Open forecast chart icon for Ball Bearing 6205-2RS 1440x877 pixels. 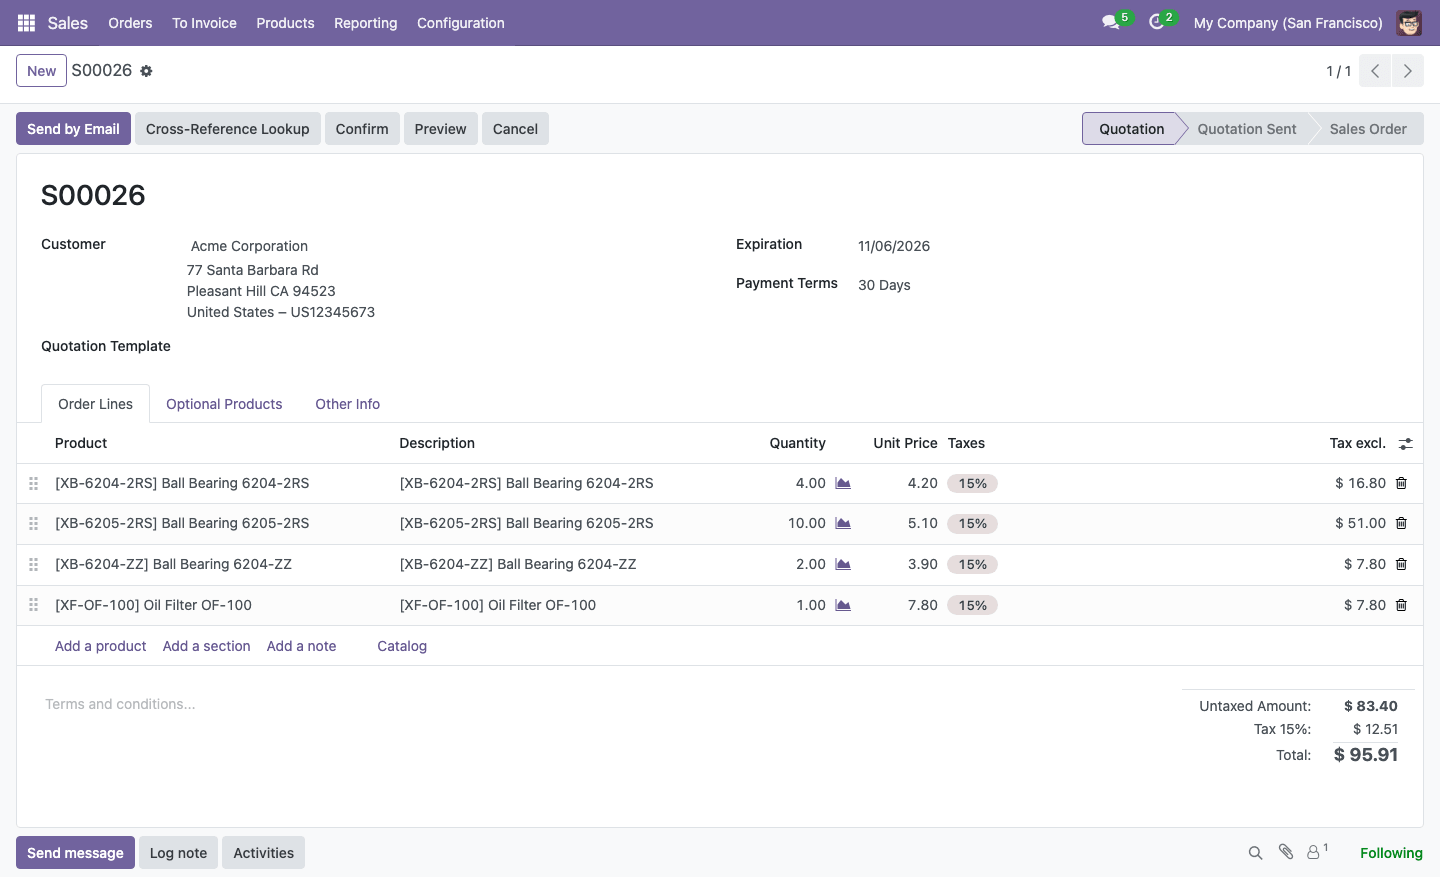843,523
